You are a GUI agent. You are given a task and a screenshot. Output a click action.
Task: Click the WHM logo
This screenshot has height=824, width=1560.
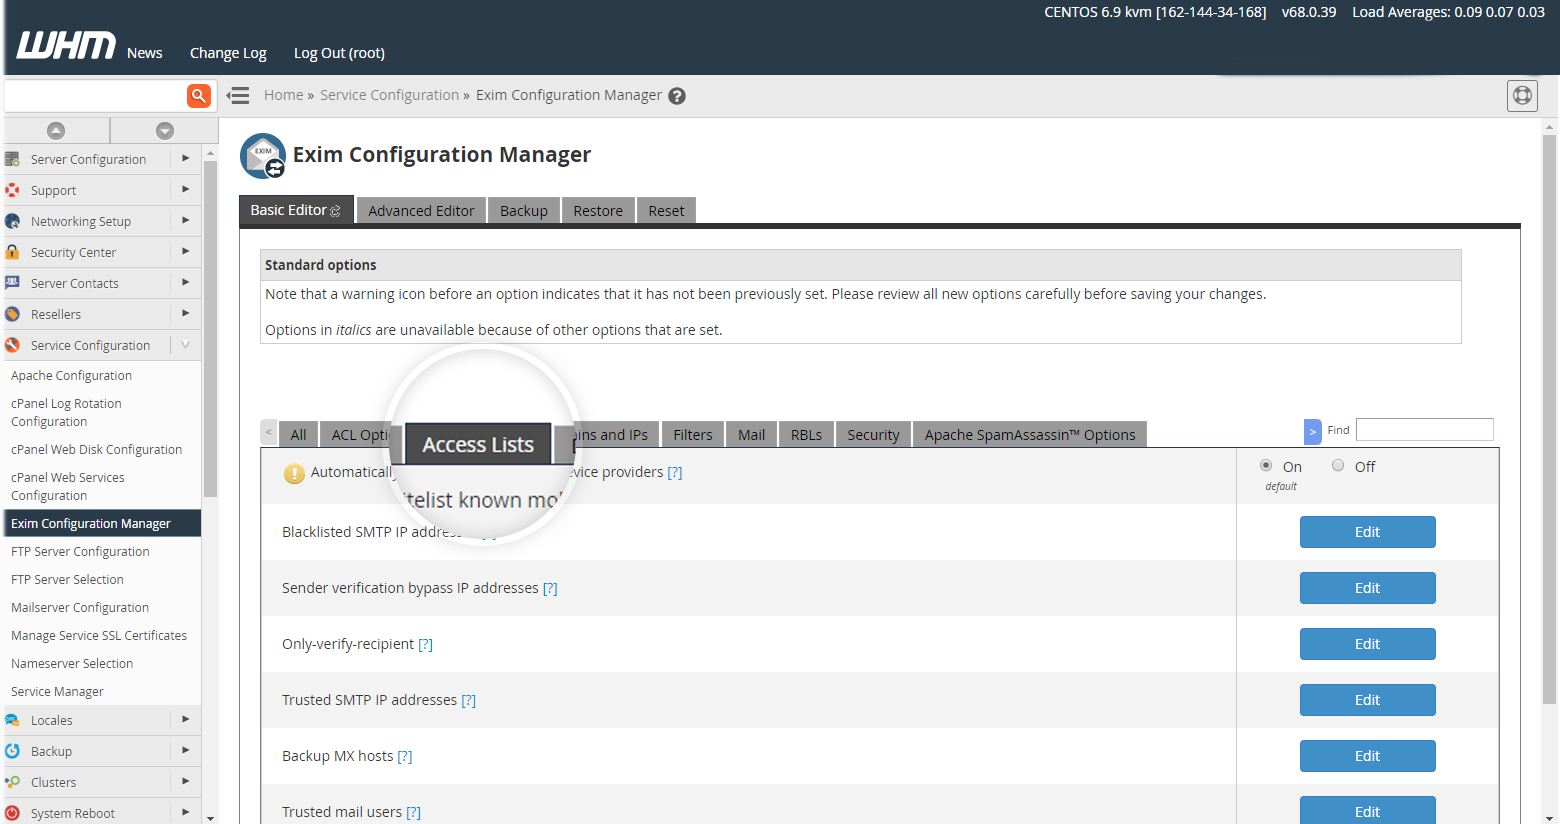[x=66, y=46]
